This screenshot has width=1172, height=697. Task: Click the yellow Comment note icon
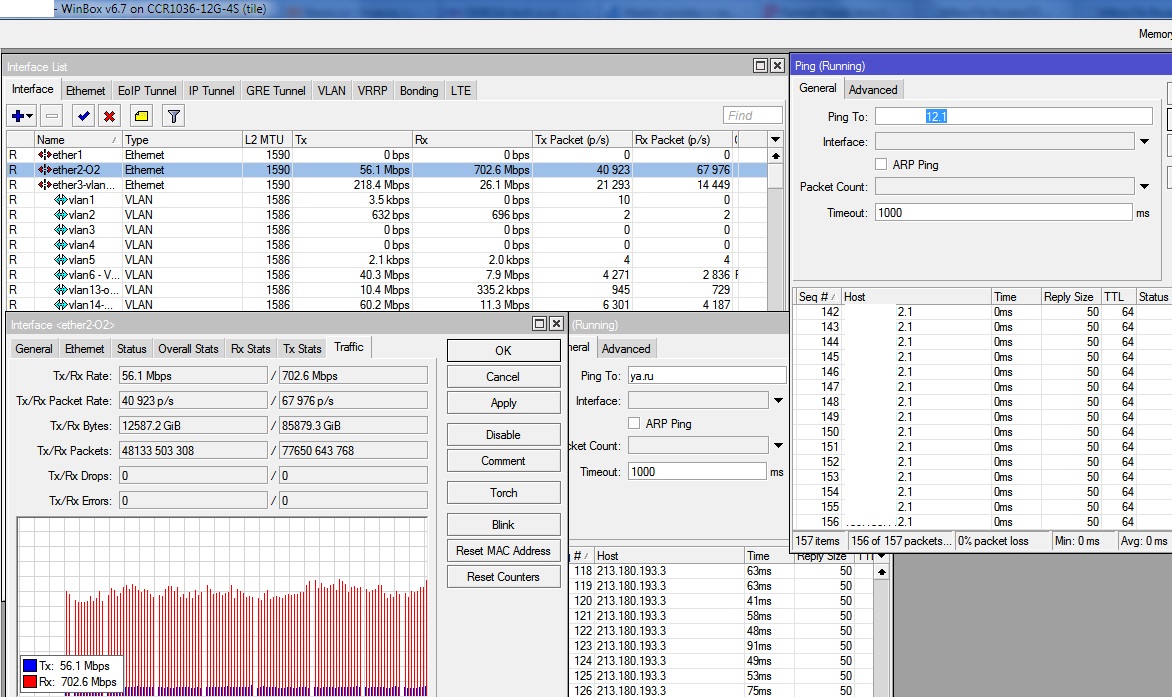point(141,116)
